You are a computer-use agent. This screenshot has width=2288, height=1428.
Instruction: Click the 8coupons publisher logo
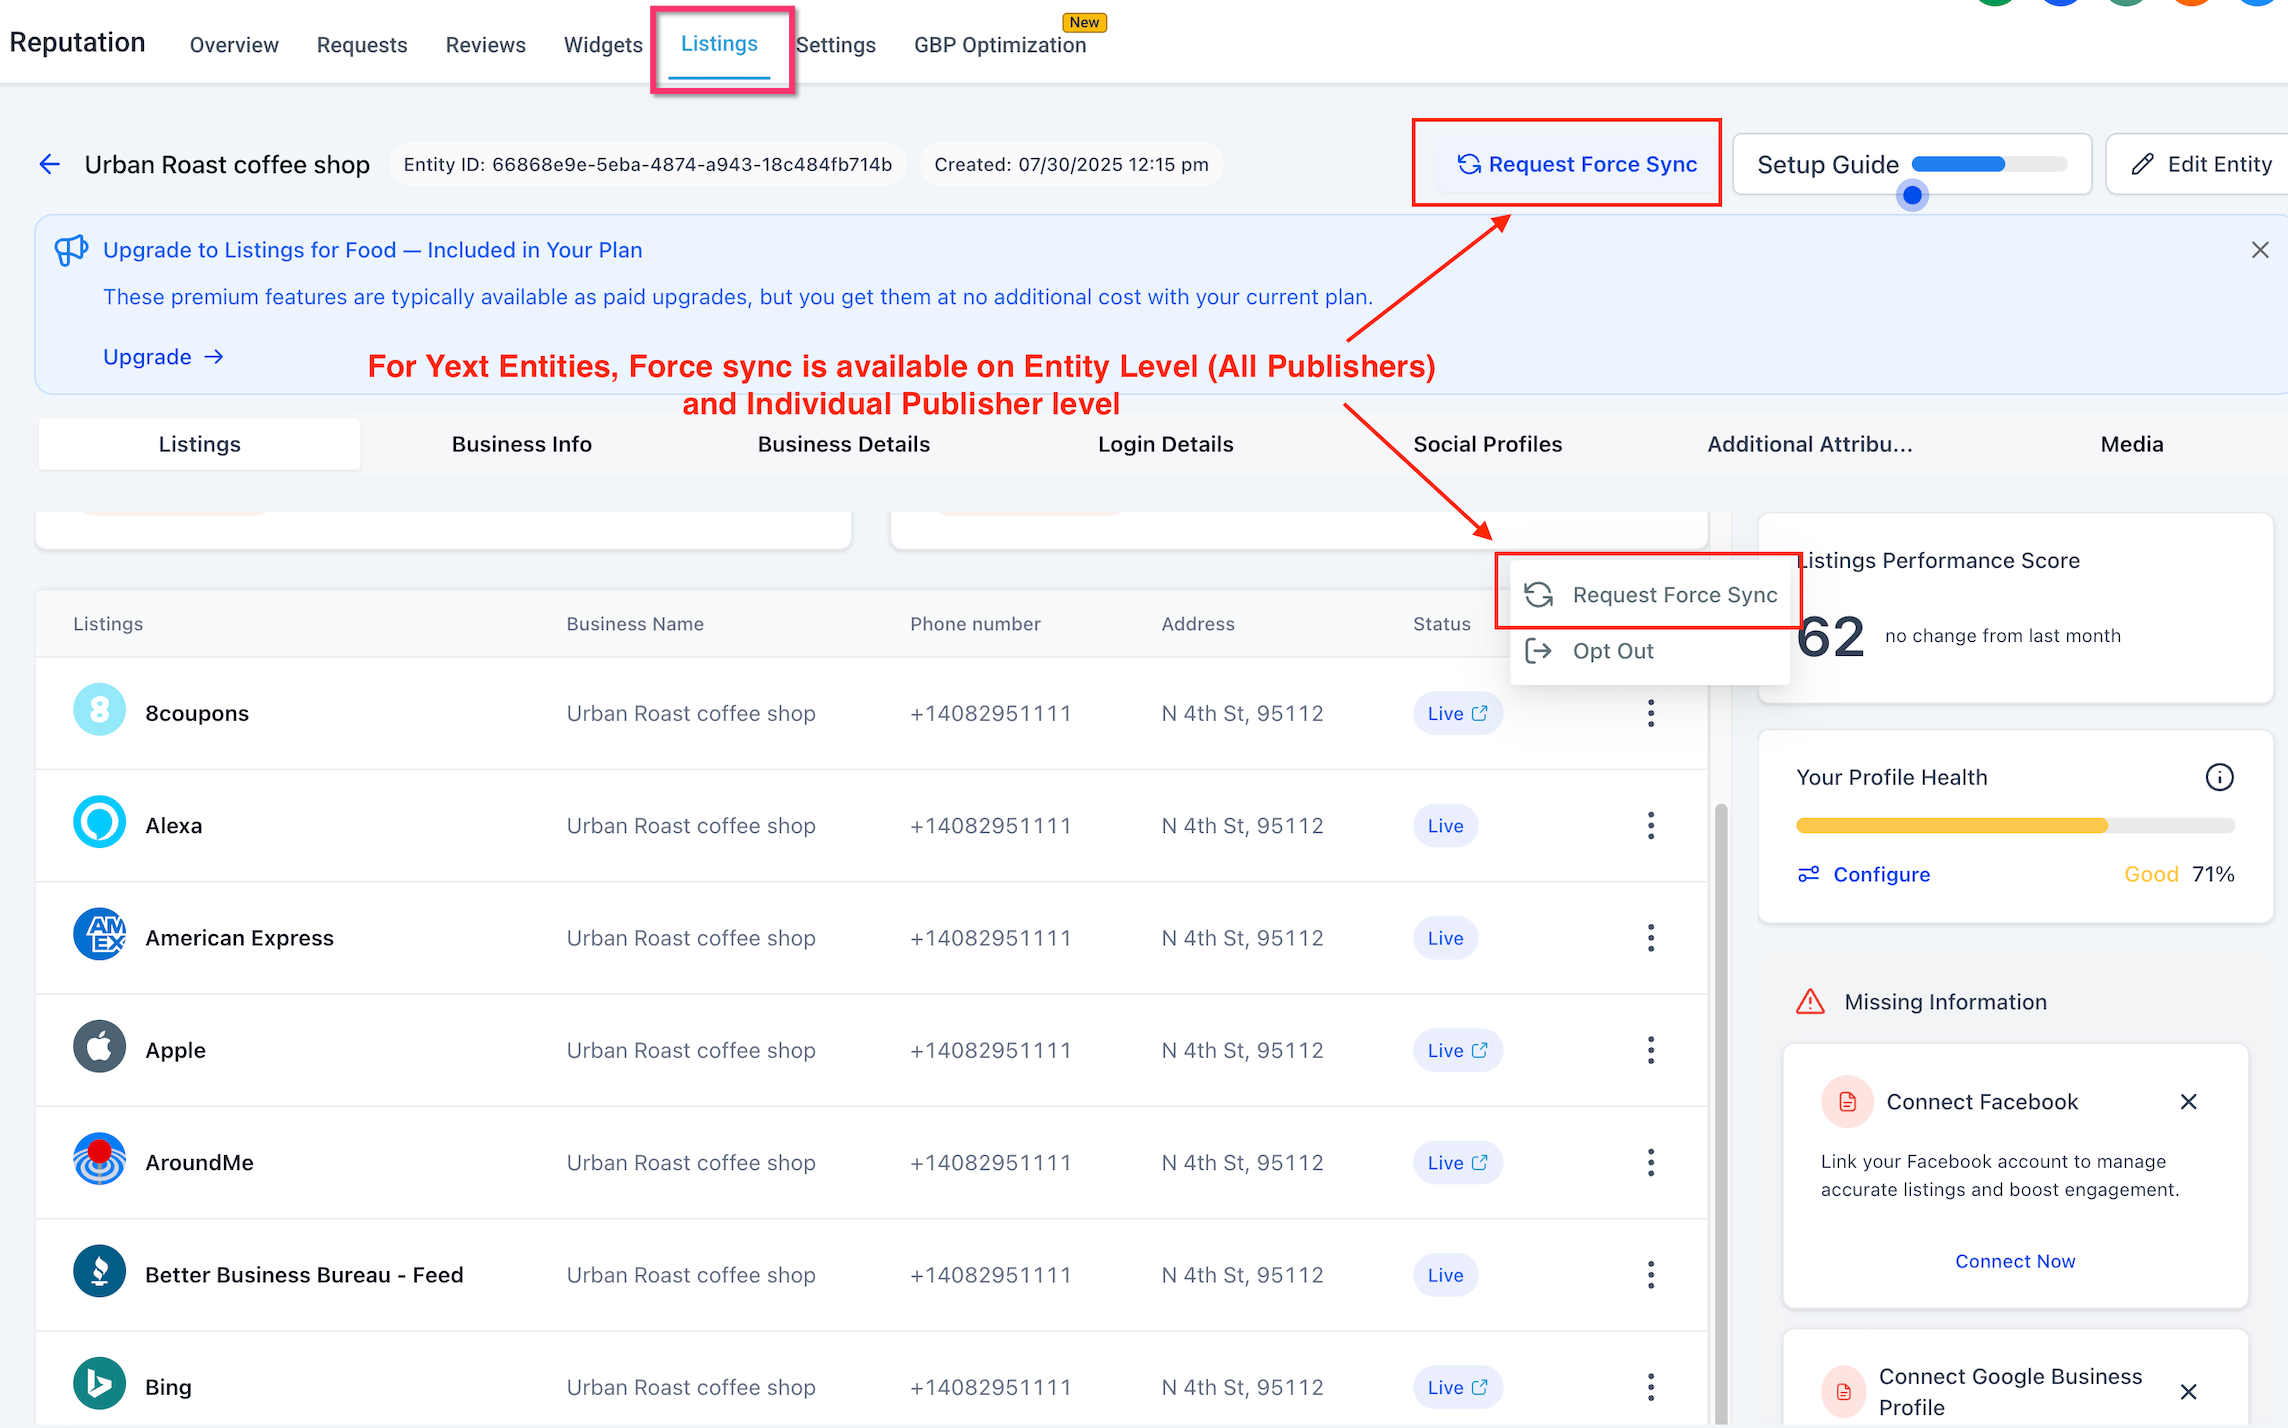[99, 712]
